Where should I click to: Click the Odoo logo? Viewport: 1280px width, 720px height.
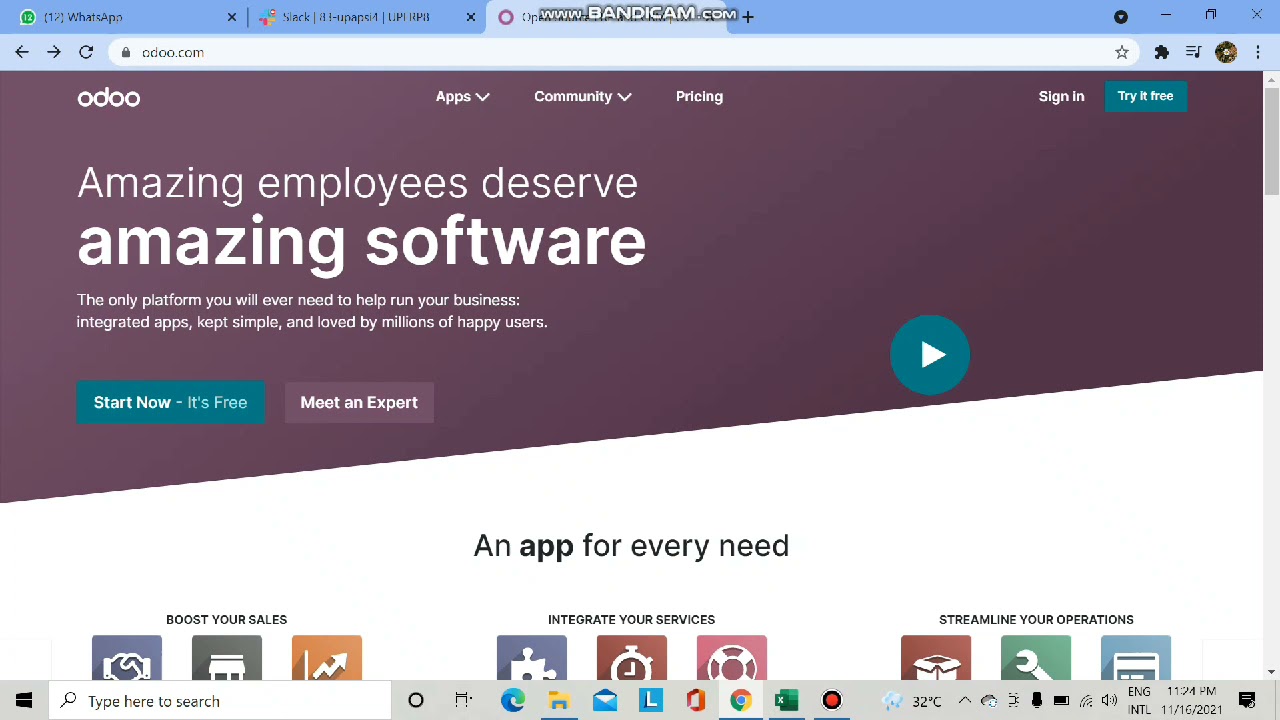(109, 97)
